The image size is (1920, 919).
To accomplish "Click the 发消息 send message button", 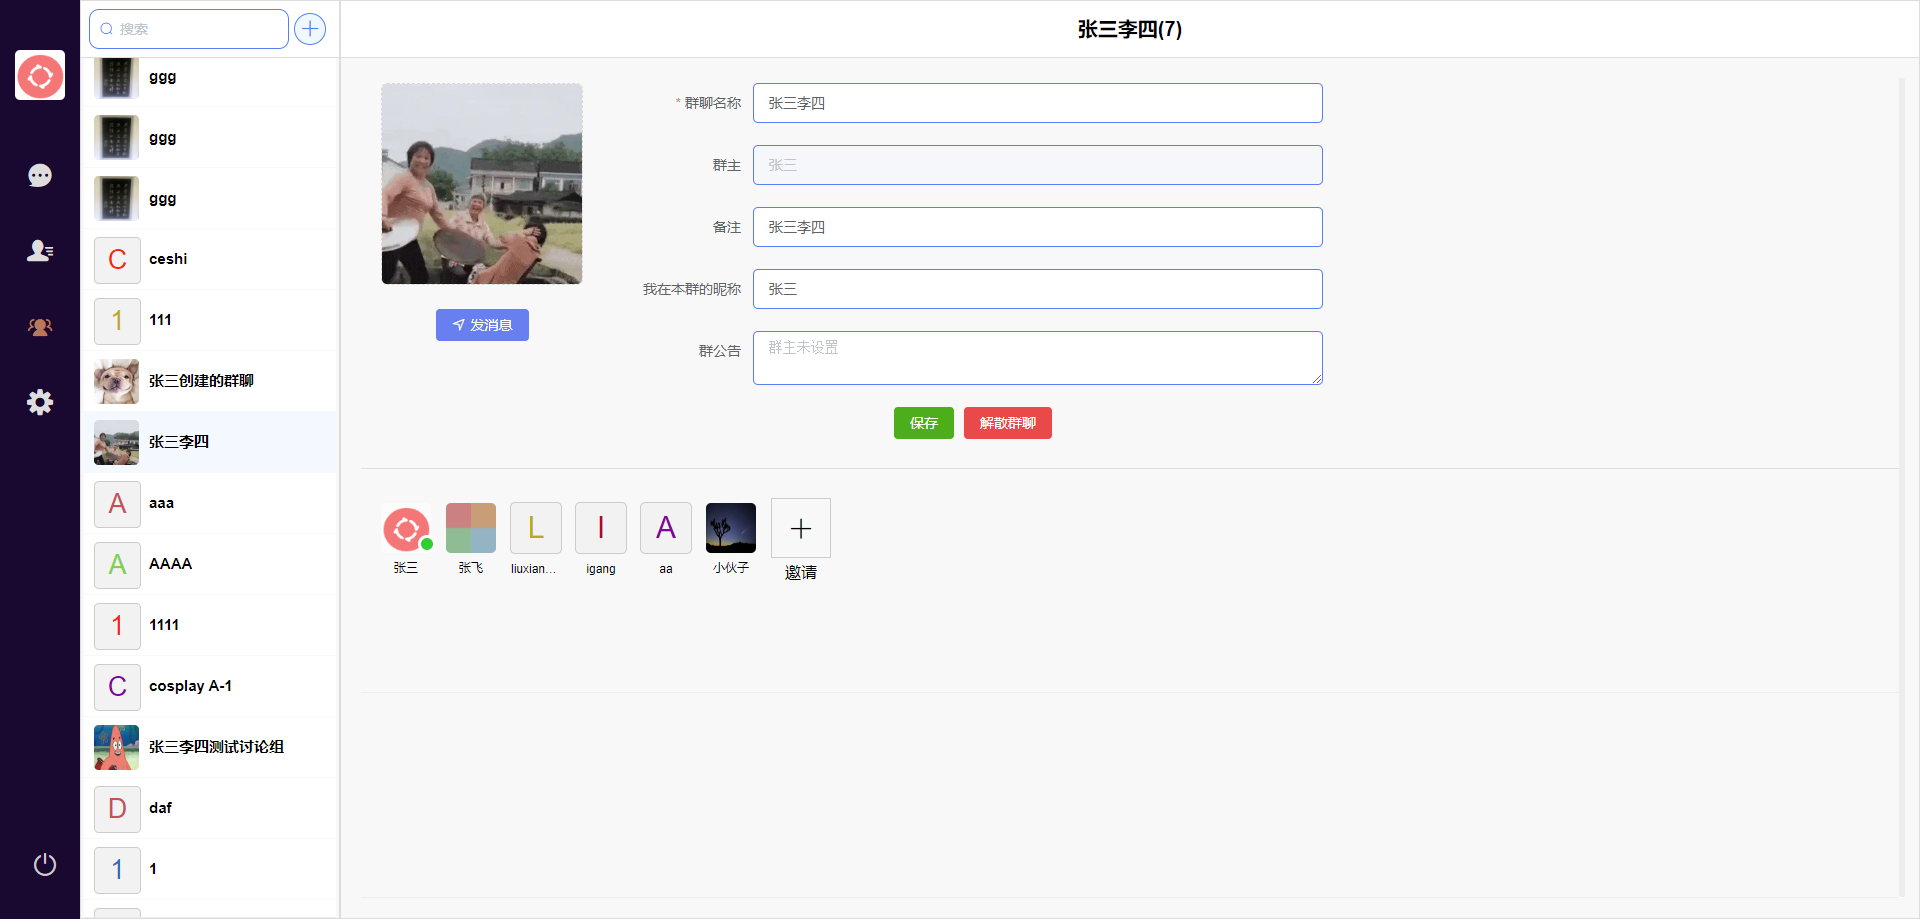I will (482, 325).
